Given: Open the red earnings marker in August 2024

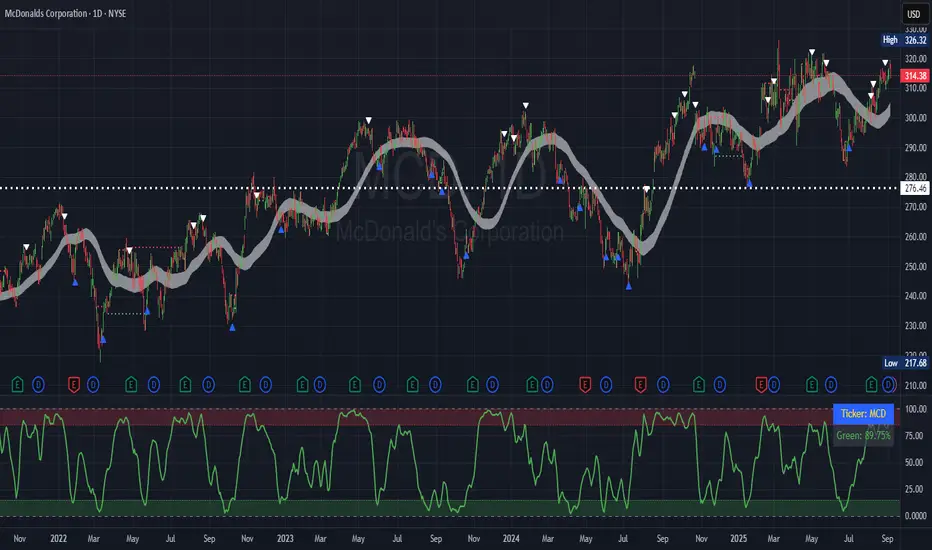Looking at the screenshot, I should click(640, 385).
